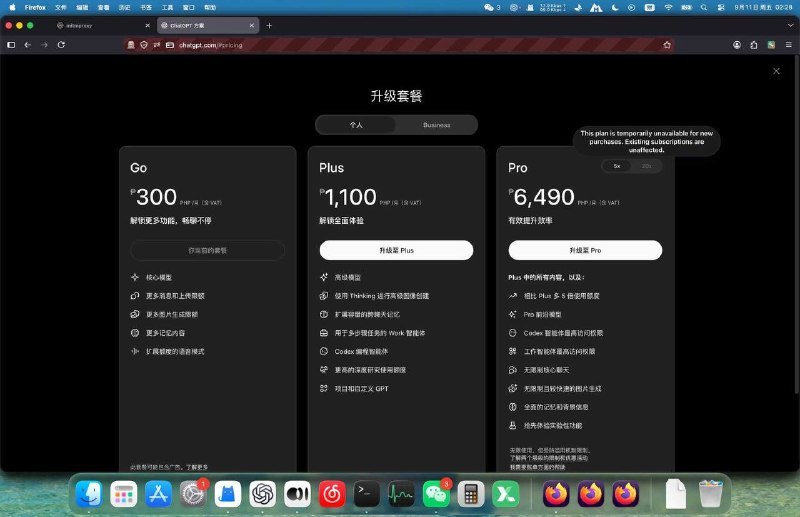Open the 文件 menu
This screenshot has height=517, width=800.
pos(61,8)
